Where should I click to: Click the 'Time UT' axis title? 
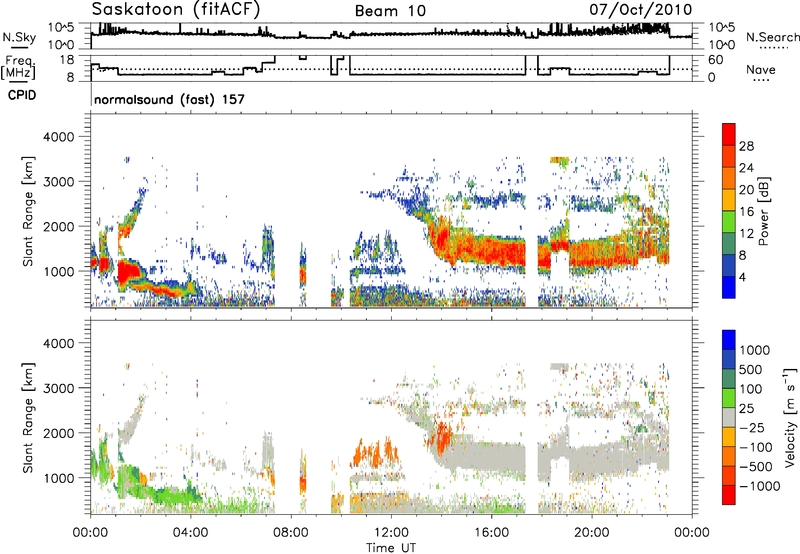391,547
